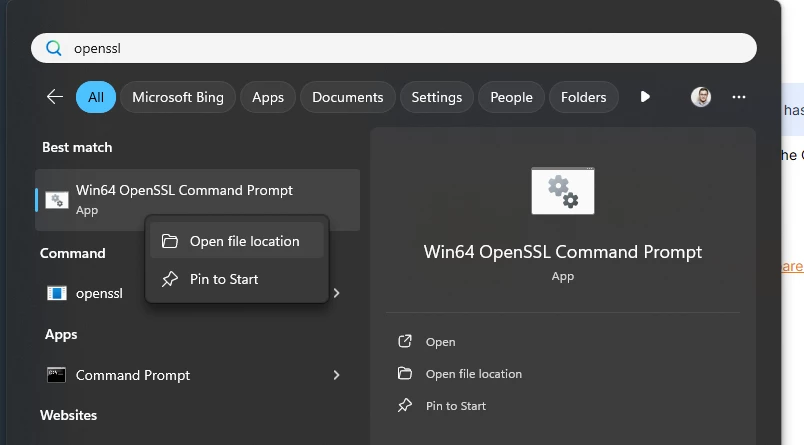Select the All filter tab
Screen dimensions: 804x445
pos(96,97)
